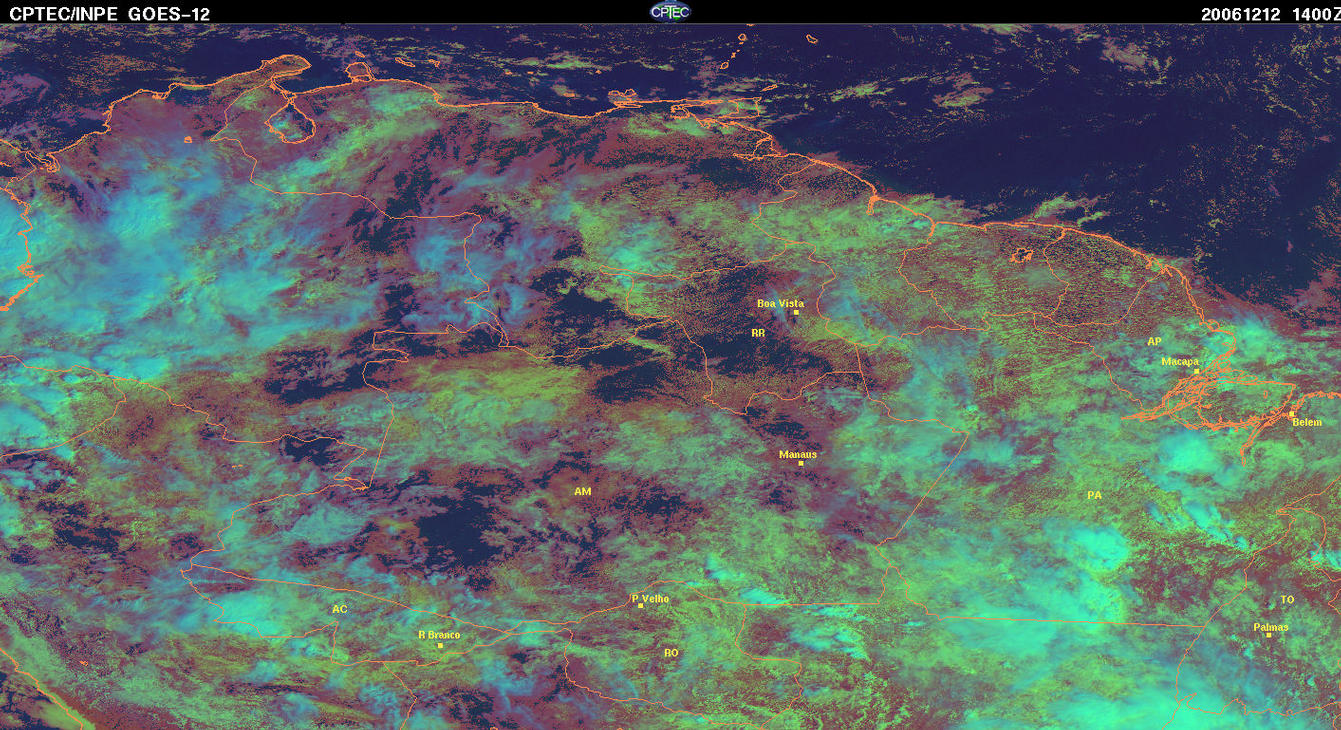The image size is (1341, 730).
Task: Click the 'TO' state label
Action: click(x=1287, y=600)
